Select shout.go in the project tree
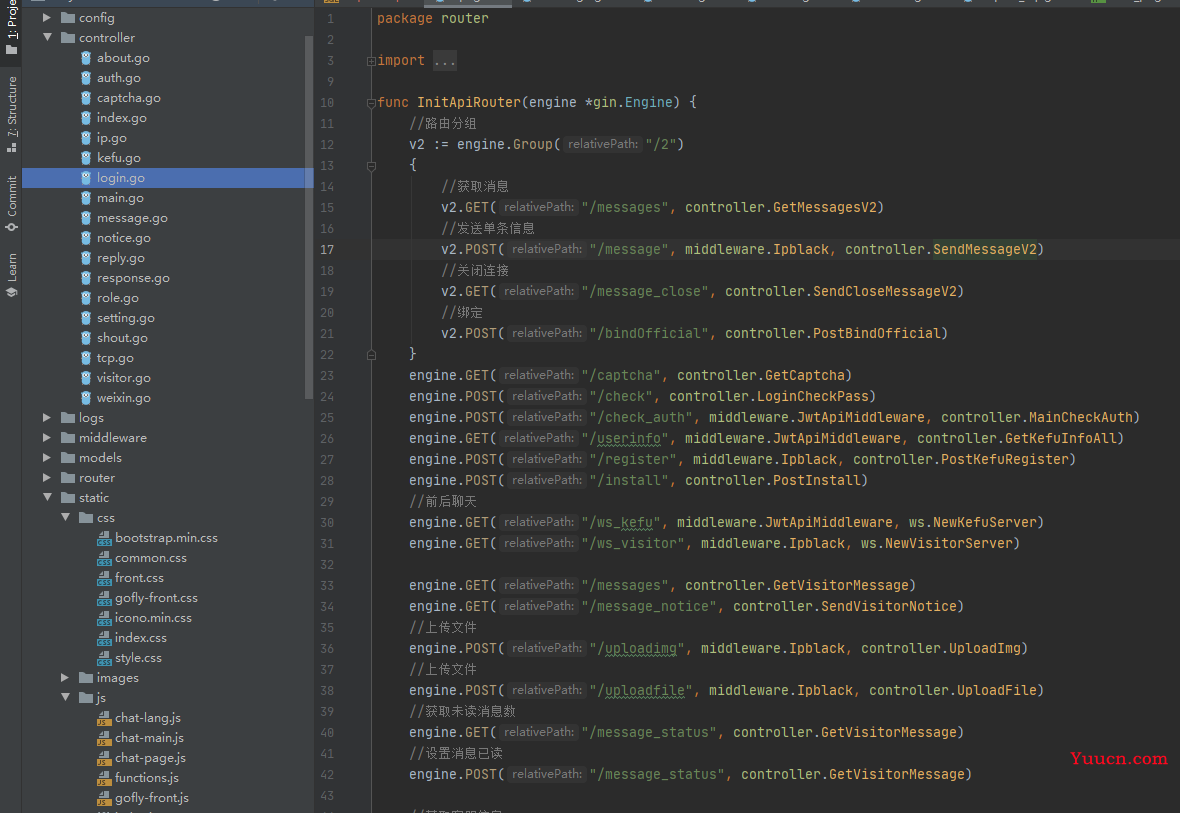Screen dimensions: 1180x813 pyautogui.click(x=122, y=338)
